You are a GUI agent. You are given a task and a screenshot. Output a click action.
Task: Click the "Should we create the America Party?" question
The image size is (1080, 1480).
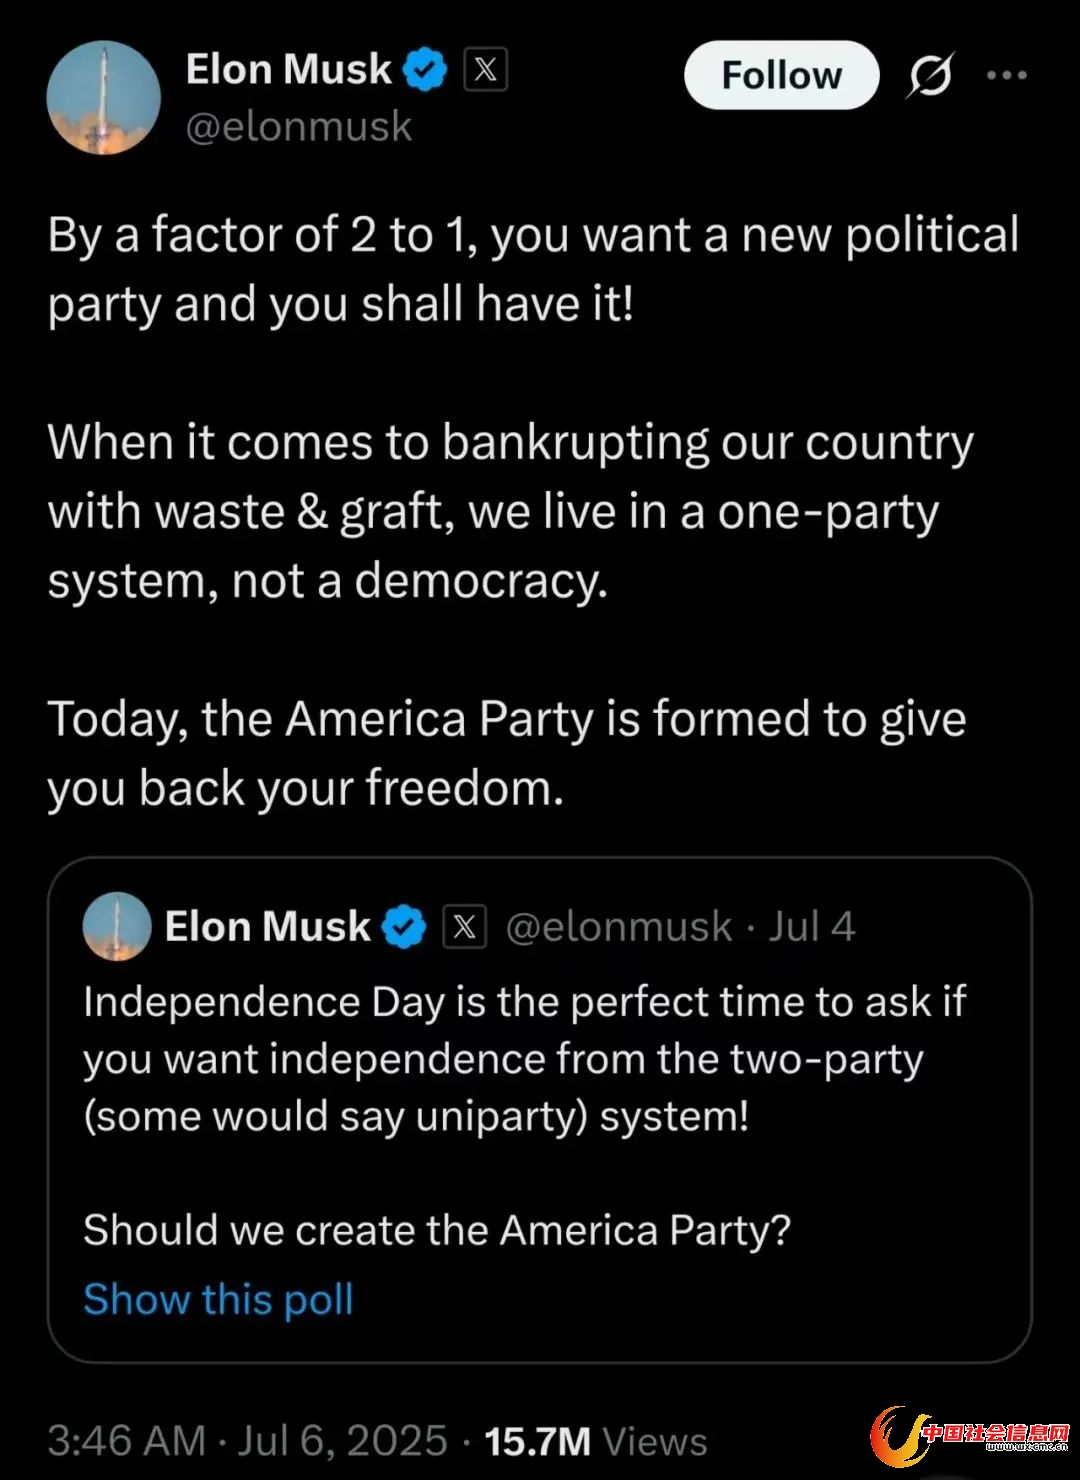[x=437, y=1230]
